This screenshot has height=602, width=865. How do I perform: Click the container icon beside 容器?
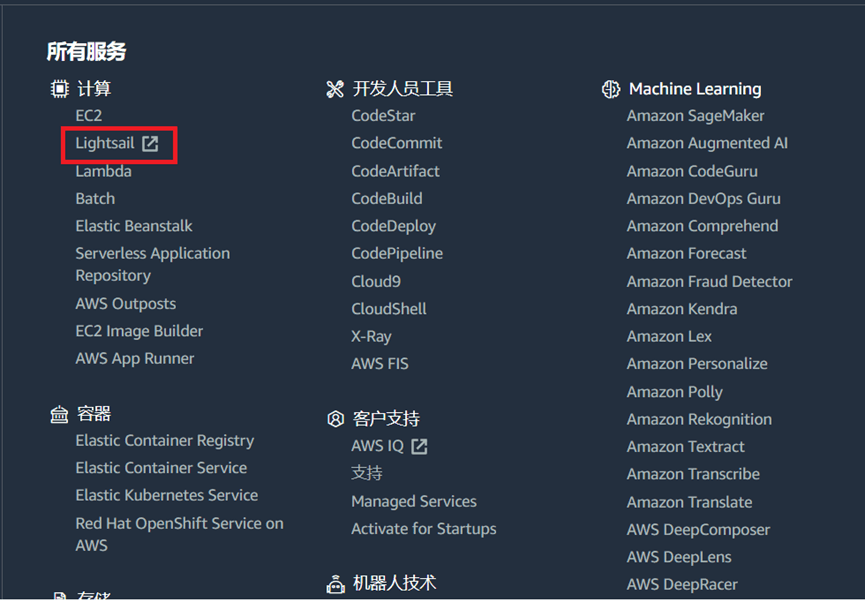click(60, 414)
